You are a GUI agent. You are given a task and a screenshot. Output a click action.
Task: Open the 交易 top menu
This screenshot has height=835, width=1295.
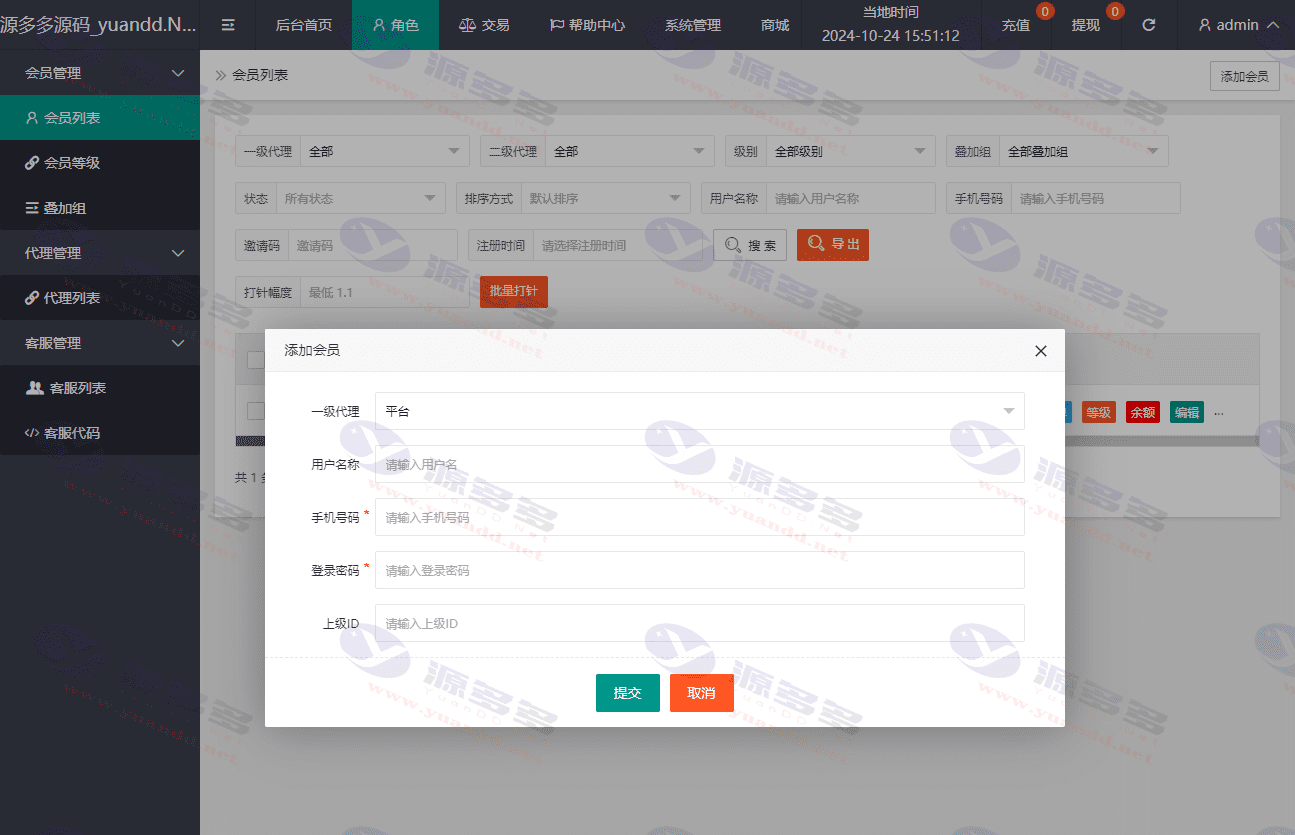click(x=483, y=25)
